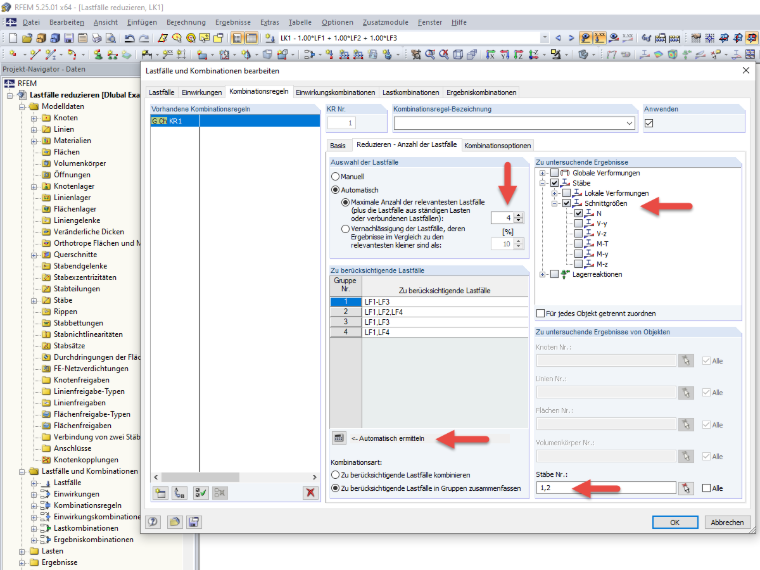
Task: Delete combination rule with red X
Action: click(x=310, y=493)
